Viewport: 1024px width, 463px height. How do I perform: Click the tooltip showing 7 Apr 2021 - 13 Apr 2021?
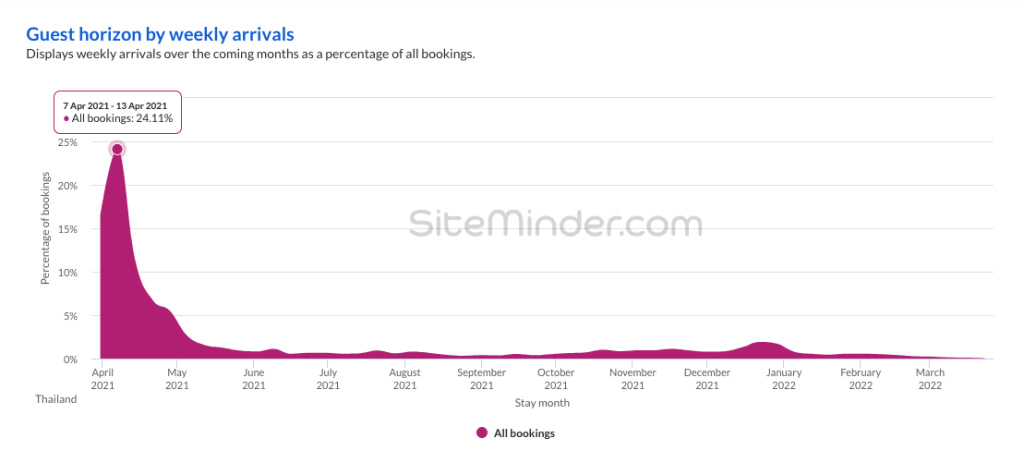[x=120, y=111]
